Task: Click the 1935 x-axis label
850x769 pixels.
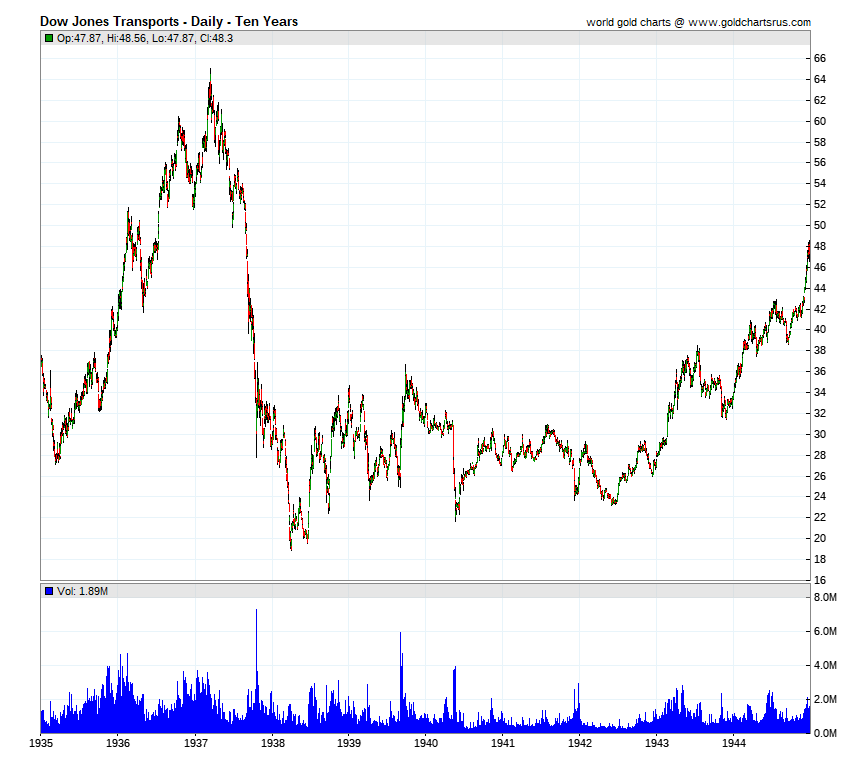Action: point(41,743)
